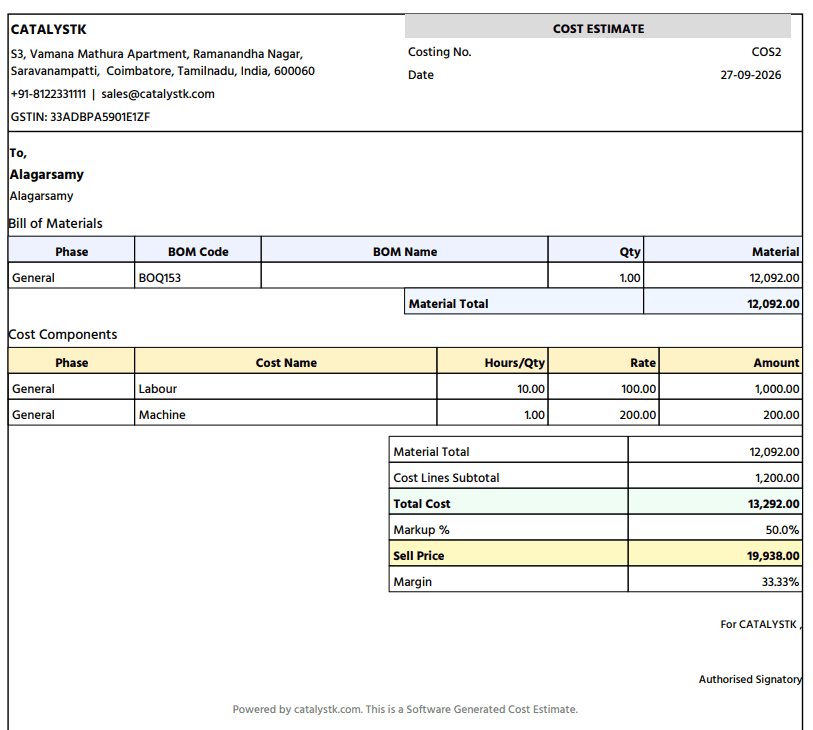Viewport: 813px width, 730px height.
Task: Click the 'Saravanampatti, Coimbatore' address line
Action: click(x=162, y=71)
